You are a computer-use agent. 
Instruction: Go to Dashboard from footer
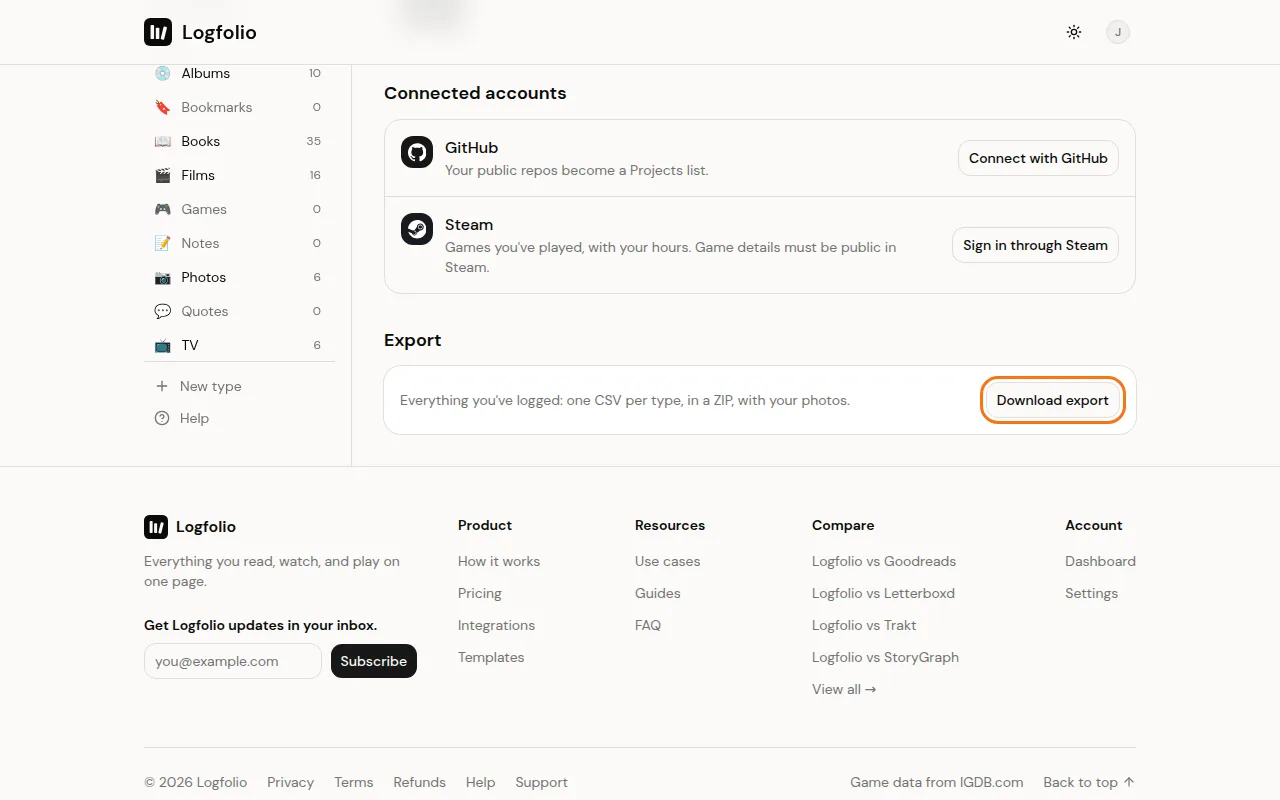click(1100, 561)
